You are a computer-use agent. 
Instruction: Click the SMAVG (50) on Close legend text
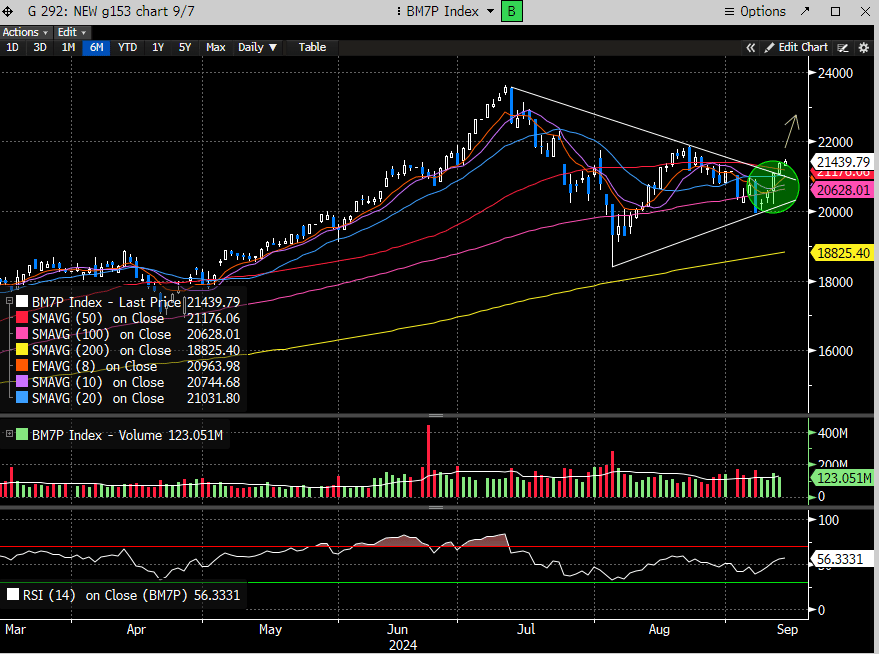98,318
